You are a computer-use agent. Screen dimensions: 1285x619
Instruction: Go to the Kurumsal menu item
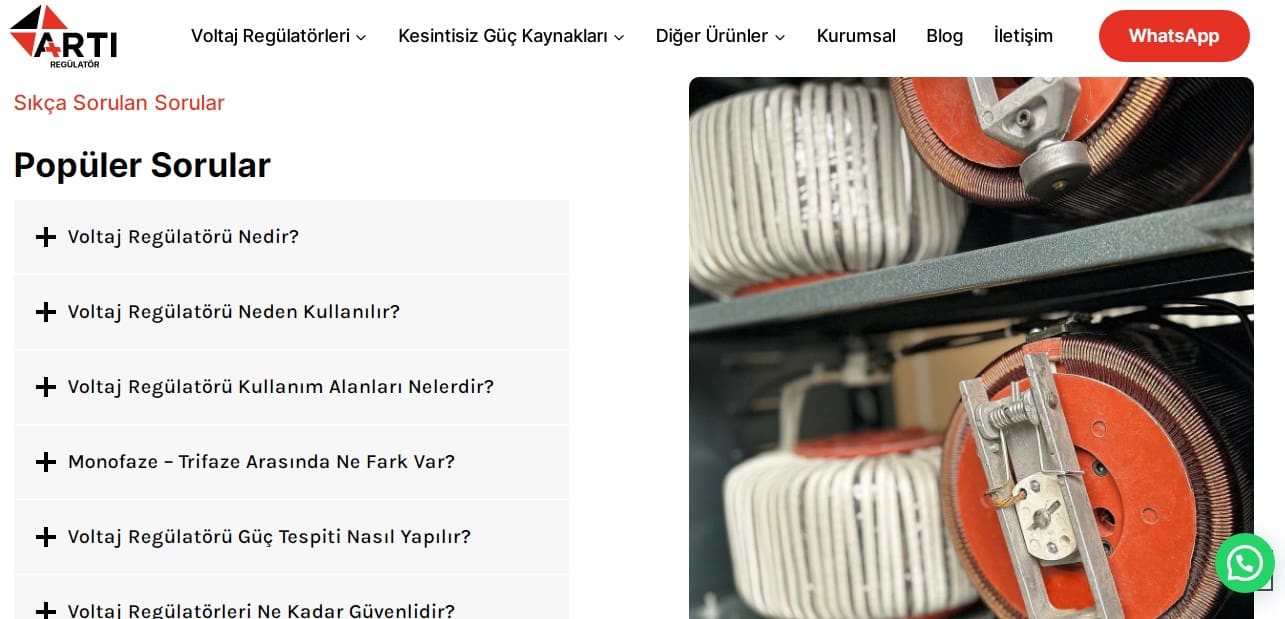[x=856, y=36]
